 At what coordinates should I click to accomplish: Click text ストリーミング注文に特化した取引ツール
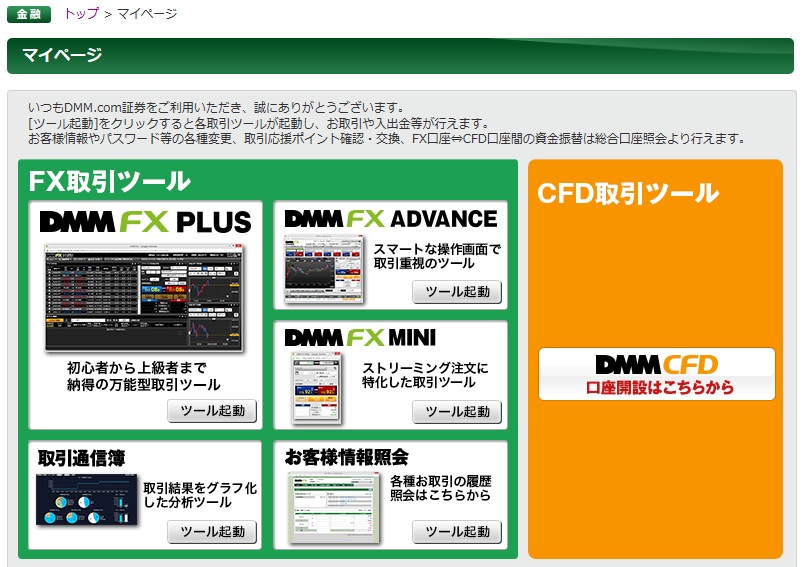tap(425, 375)
